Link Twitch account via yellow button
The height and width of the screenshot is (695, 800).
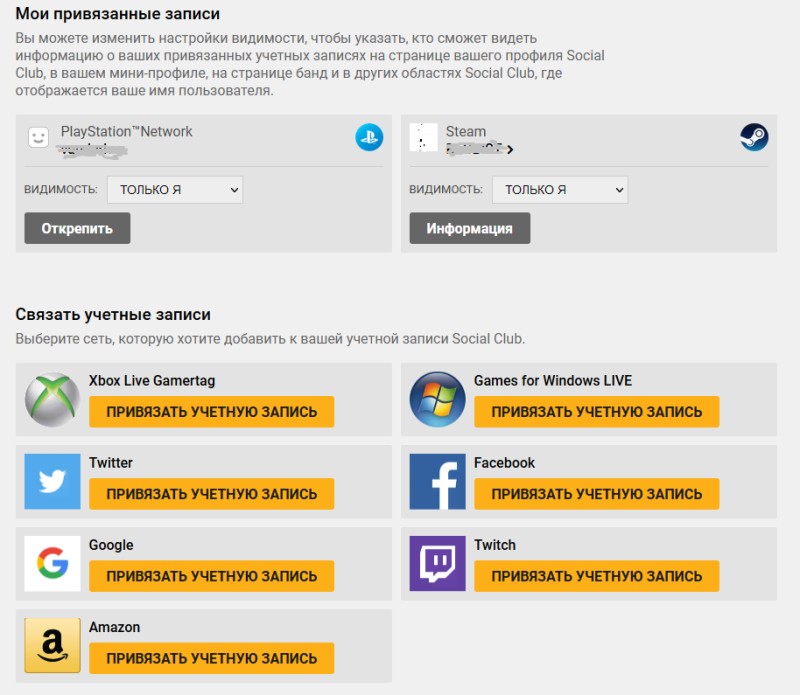pos(596,576)
